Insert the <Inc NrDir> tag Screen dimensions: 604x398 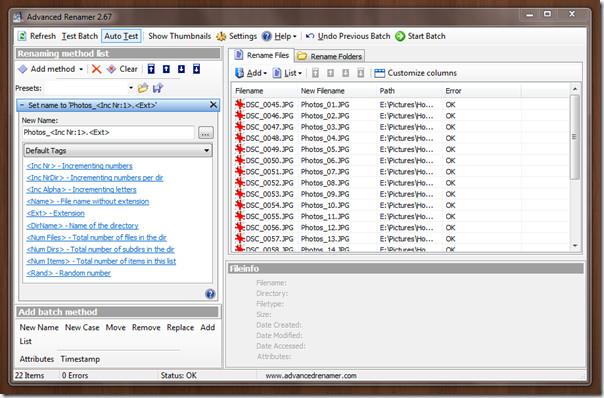click(x=95, y=178)
